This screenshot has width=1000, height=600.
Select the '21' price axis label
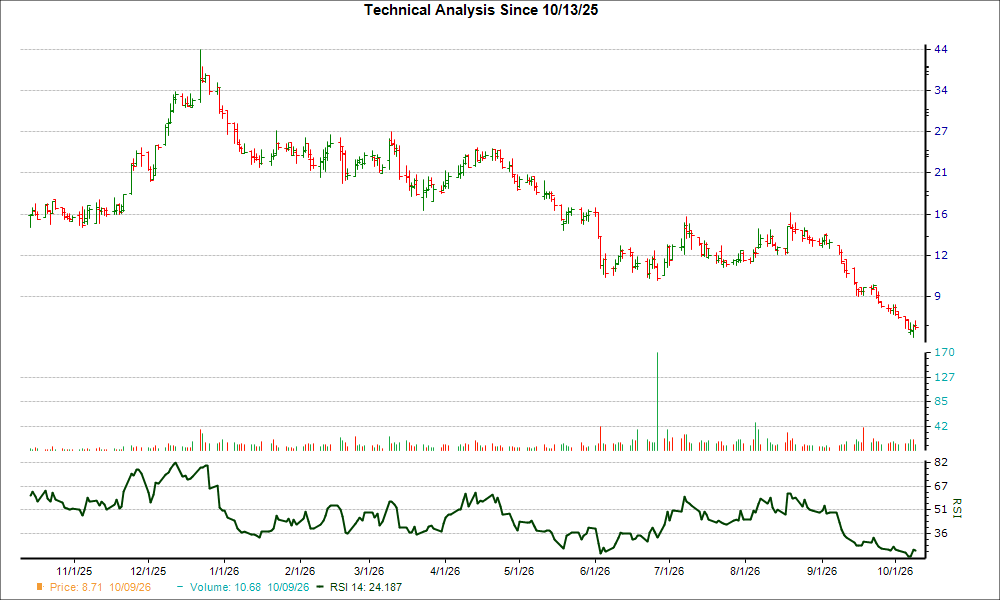941,173
